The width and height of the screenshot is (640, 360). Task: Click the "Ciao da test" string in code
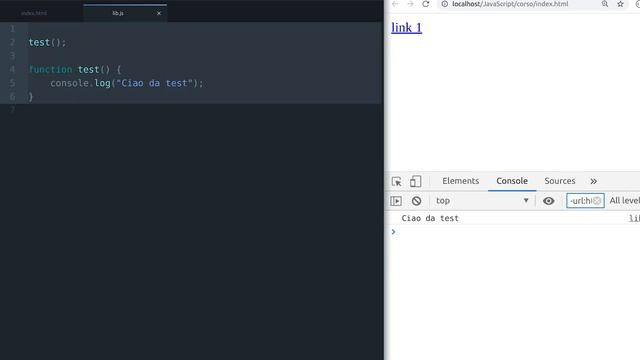coord(154,83)
